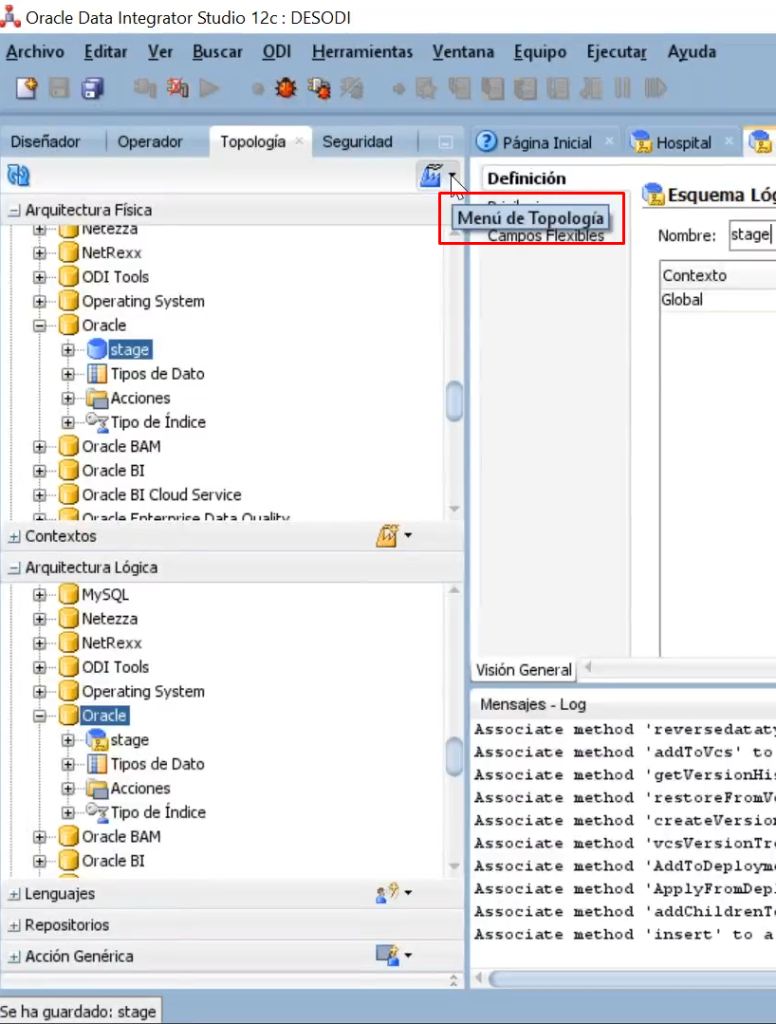Click the Tipo de Índice key icon in Arquitectura Física
This screenshot has height=1024, width=776.
pos(97,422)
